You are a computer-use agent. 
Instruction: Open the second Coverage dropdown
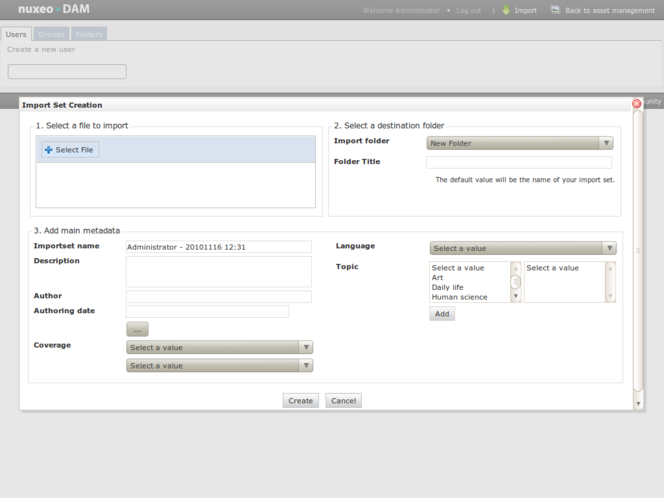click(x=219, y=366)
